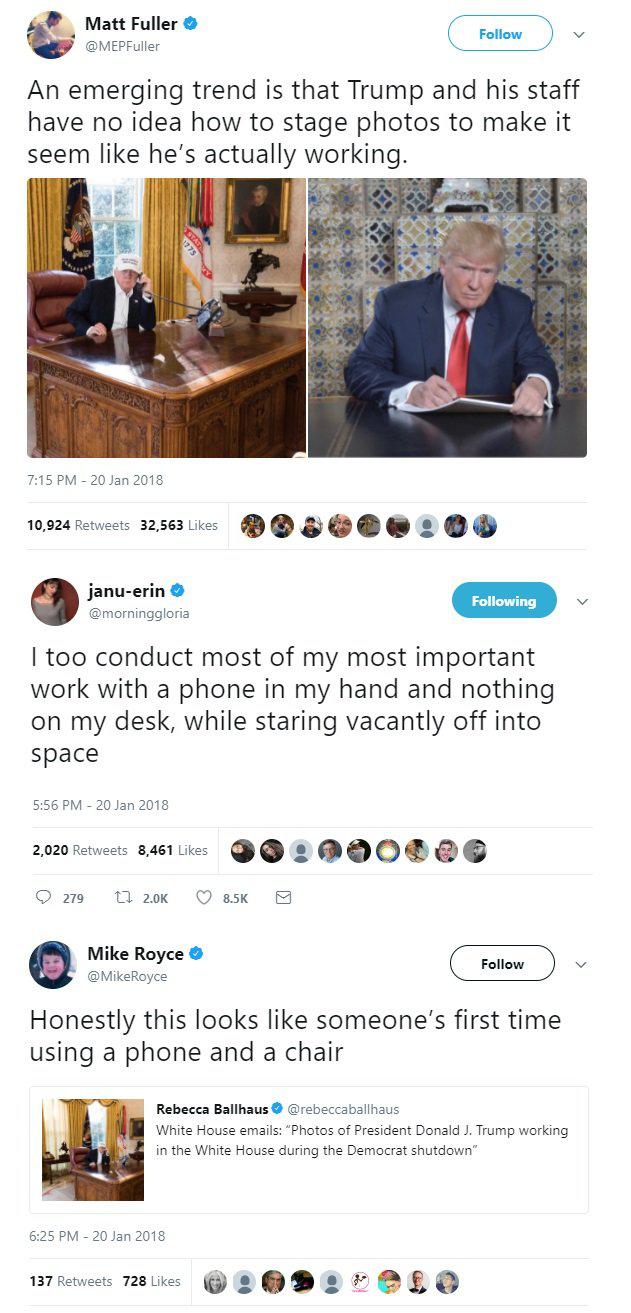Expand the chevron menu on Mike Royce's tweet
Screen dimensions: 631x1313
581,965
